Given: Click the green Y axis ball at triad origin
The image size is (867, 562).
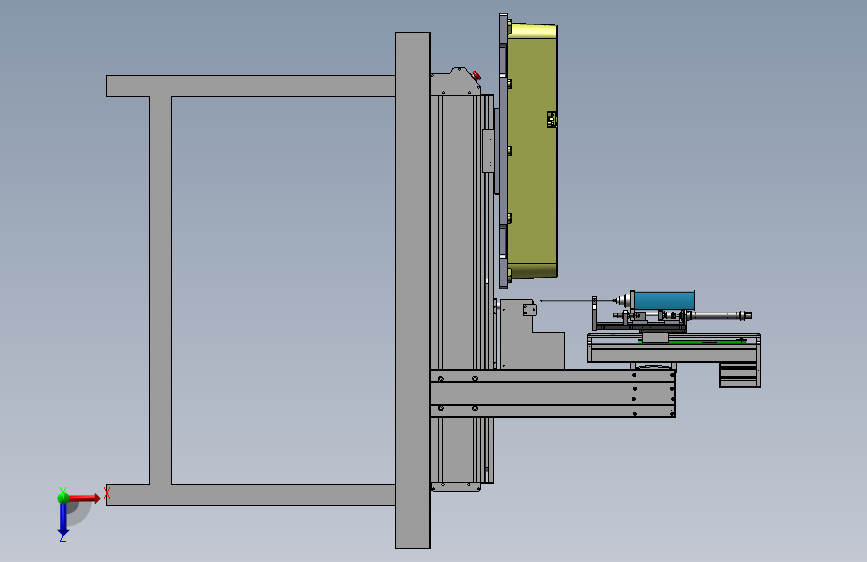Looking at the screenshot, I should pos(63,497).
